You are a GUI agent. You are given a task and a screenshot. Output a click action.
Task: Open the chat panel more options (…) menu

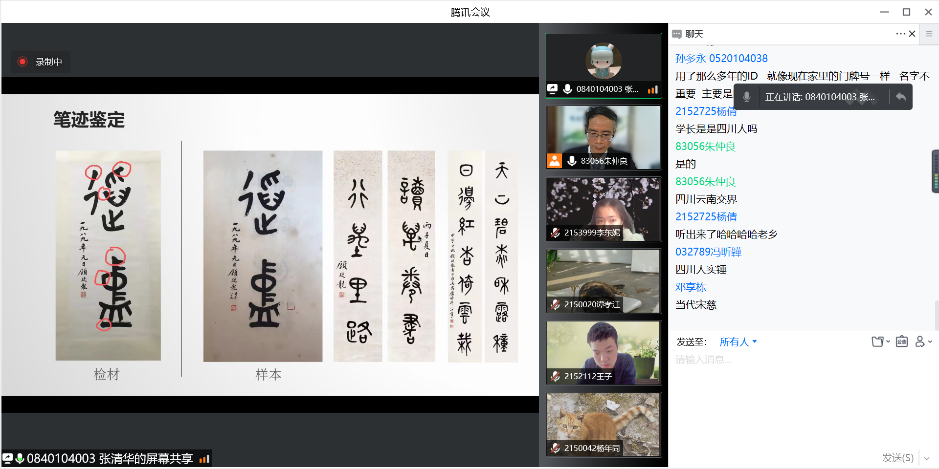pyautogui.click(x=900, y=34)
